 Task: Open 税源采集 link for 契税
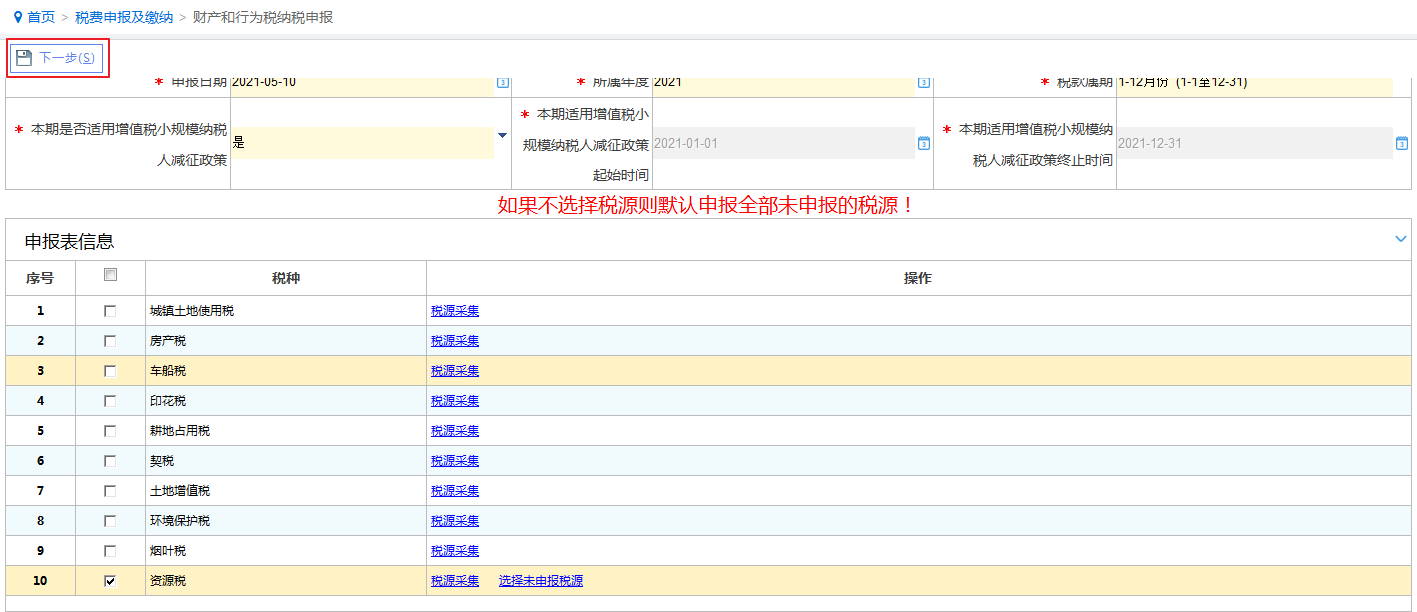click(455, 461)
